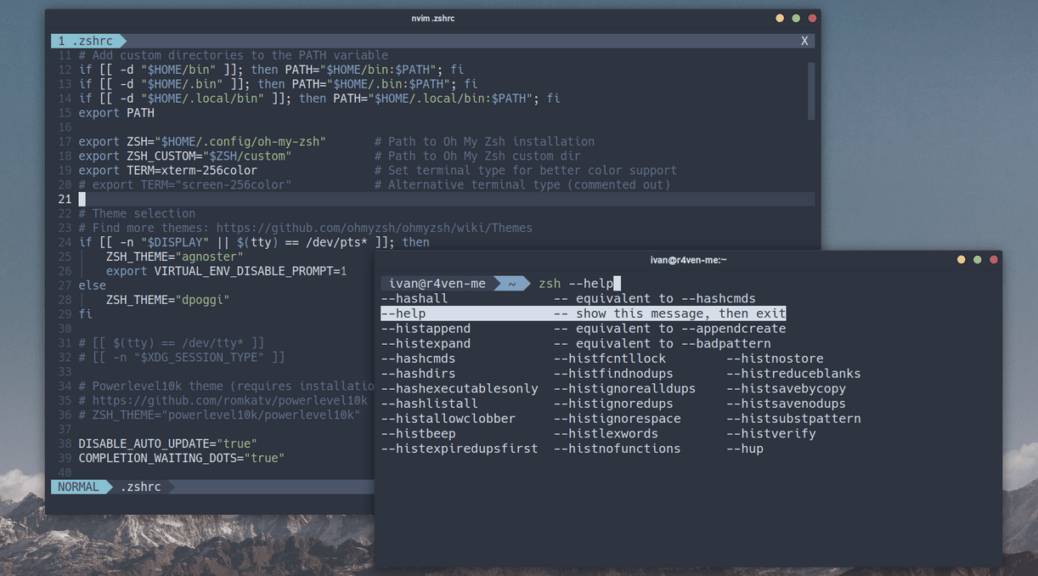Click the red close dot on the nvim window
The width and height of the screenshot is (1038, 576).
point(810,18)
